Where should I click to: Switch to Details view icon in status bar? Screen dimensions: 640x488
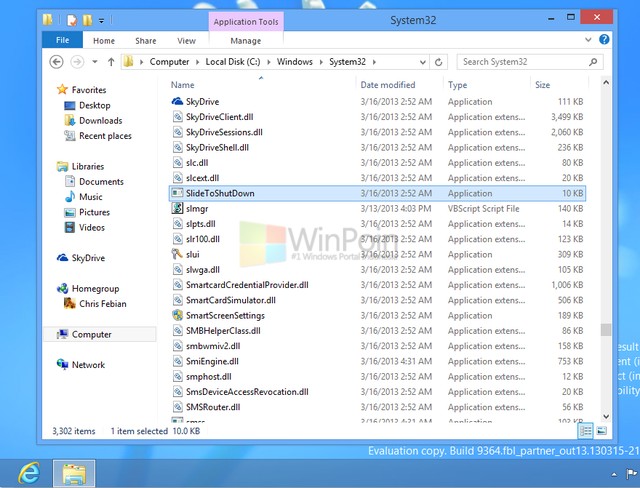coord(586,431)
